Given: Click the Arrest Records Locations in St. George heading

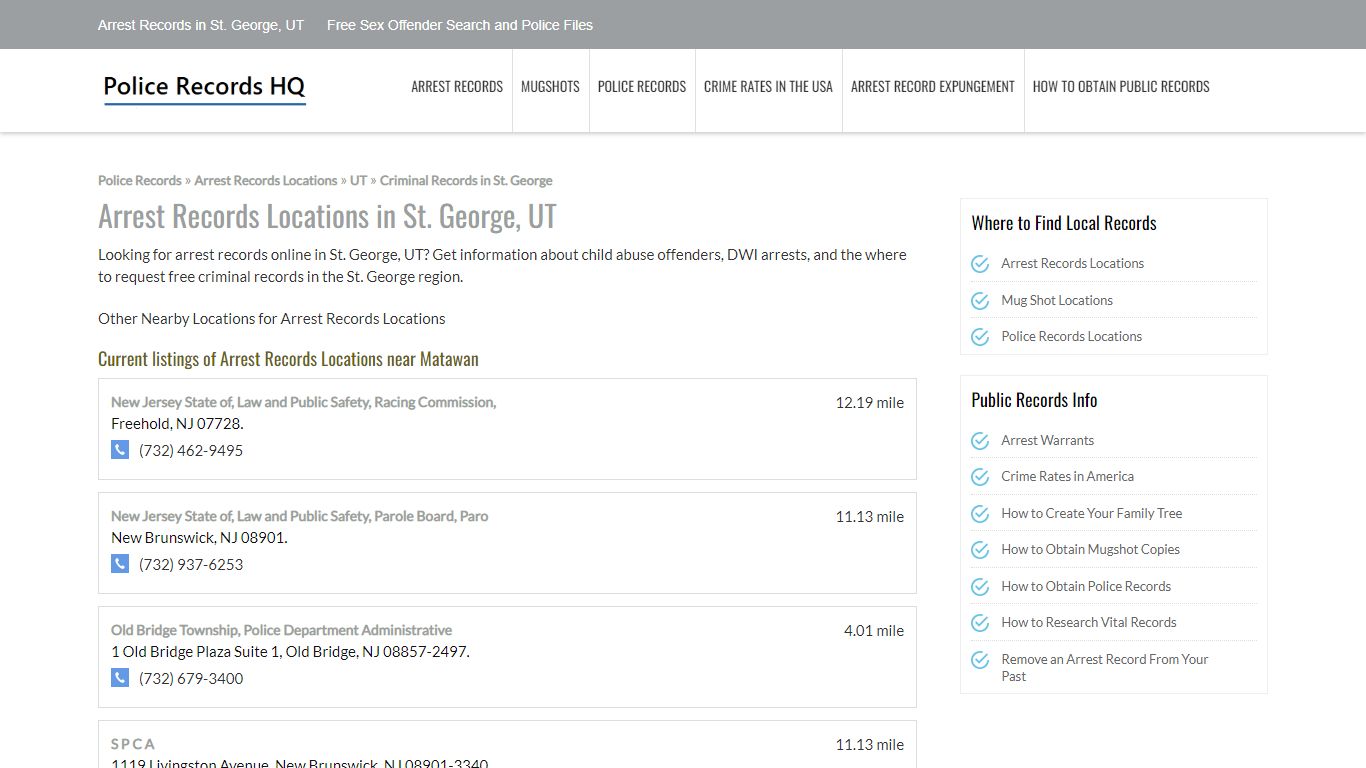Looking at the screenshot, I should [x=327, y=217].
